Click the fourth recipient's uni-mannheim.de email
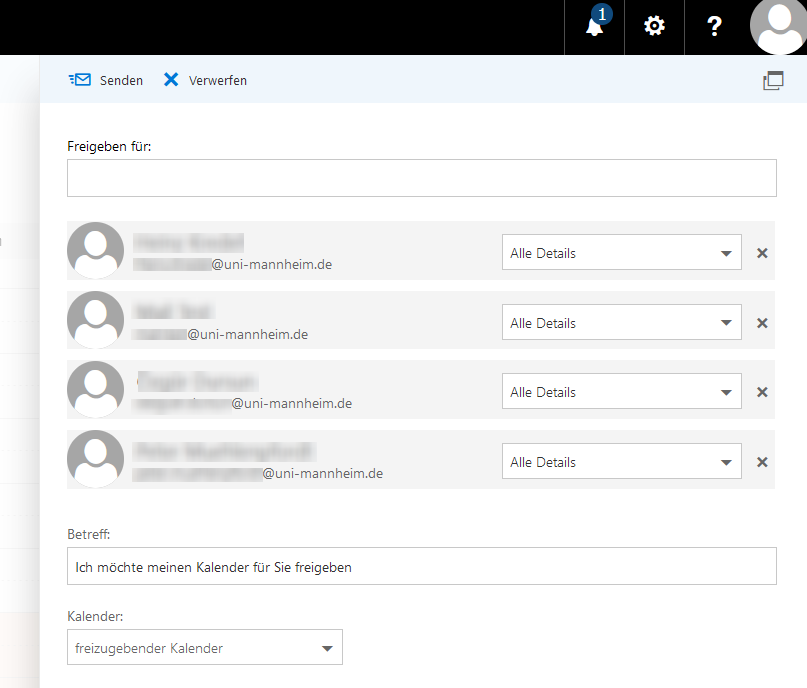Screen dimensions: 807x688 258,473
